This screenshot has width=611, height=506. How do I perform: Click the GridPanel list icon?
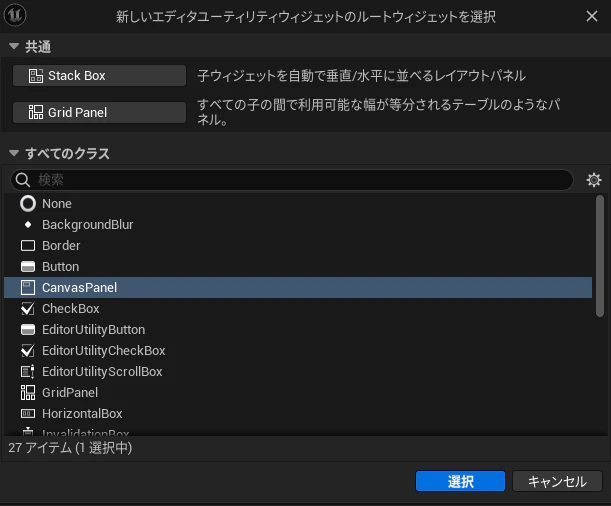pyautogui.click(x=28, y=393)
